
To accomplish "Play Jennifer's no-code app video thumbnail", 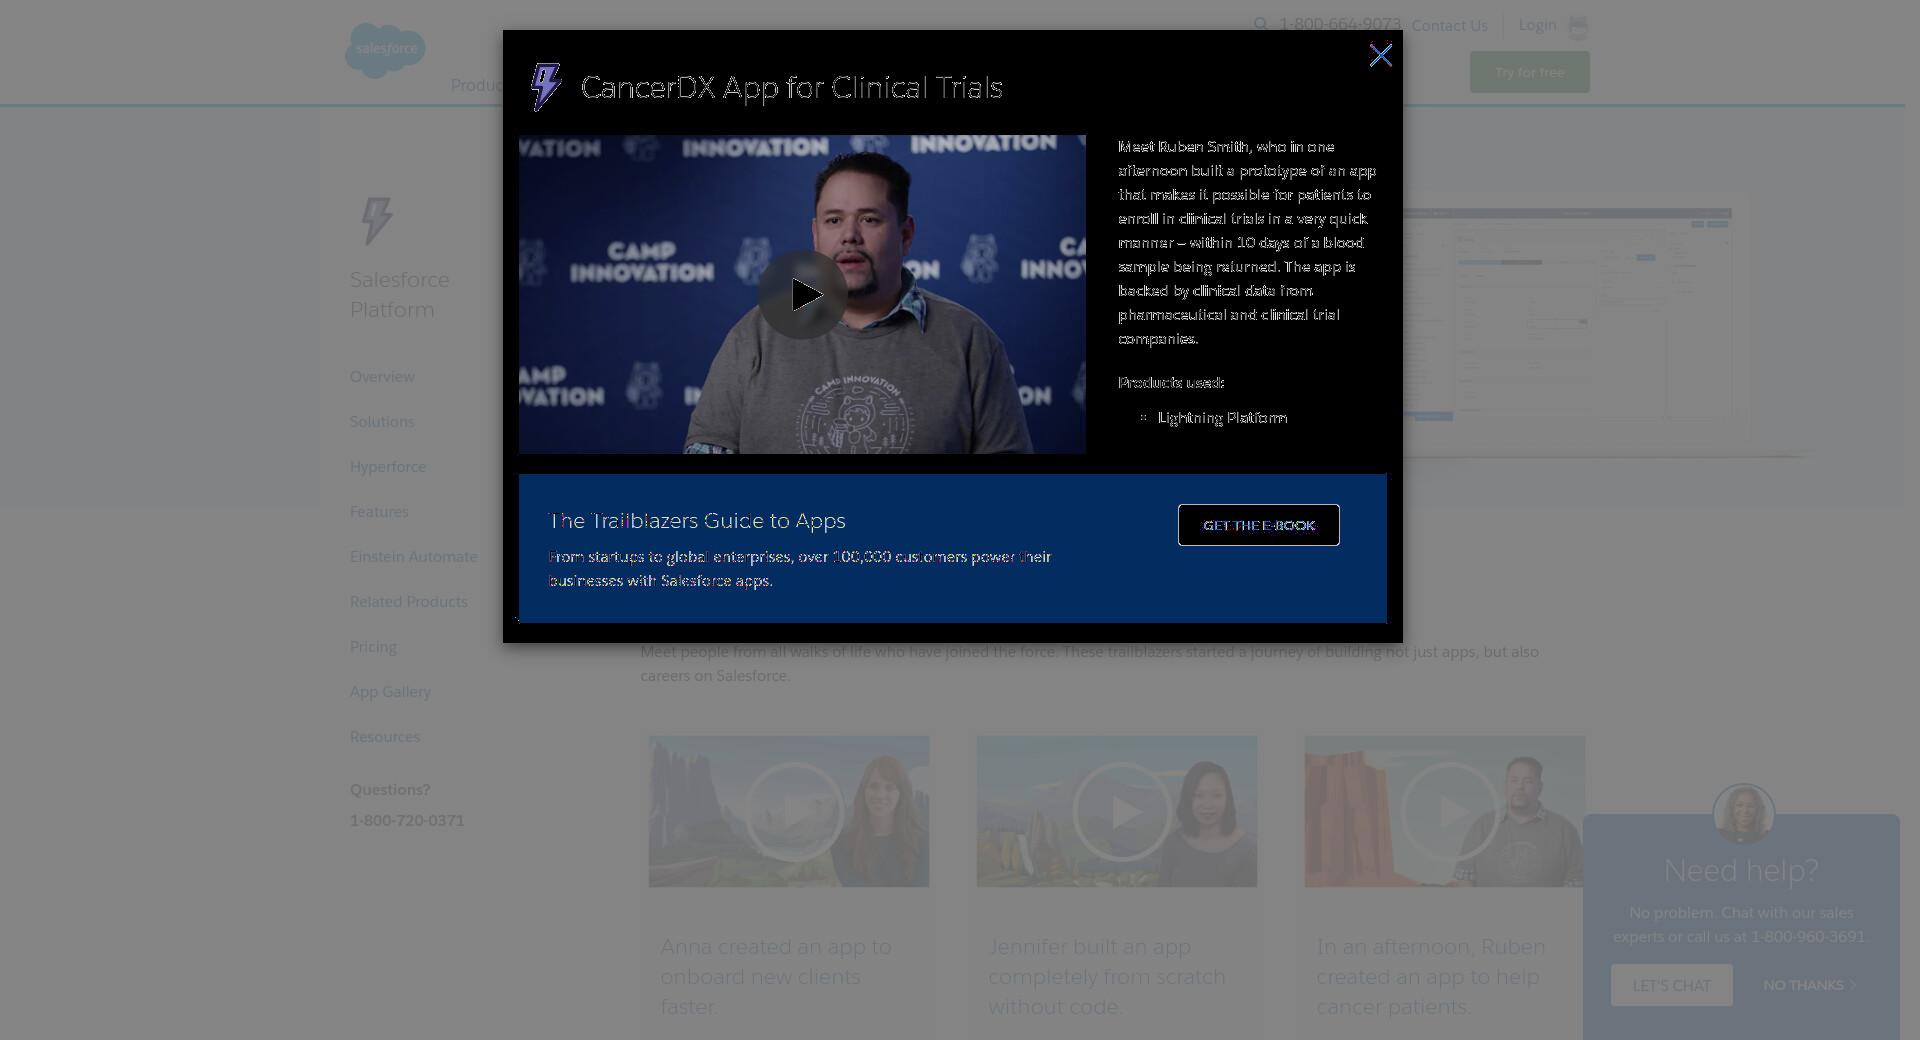I will point(1117,812).
